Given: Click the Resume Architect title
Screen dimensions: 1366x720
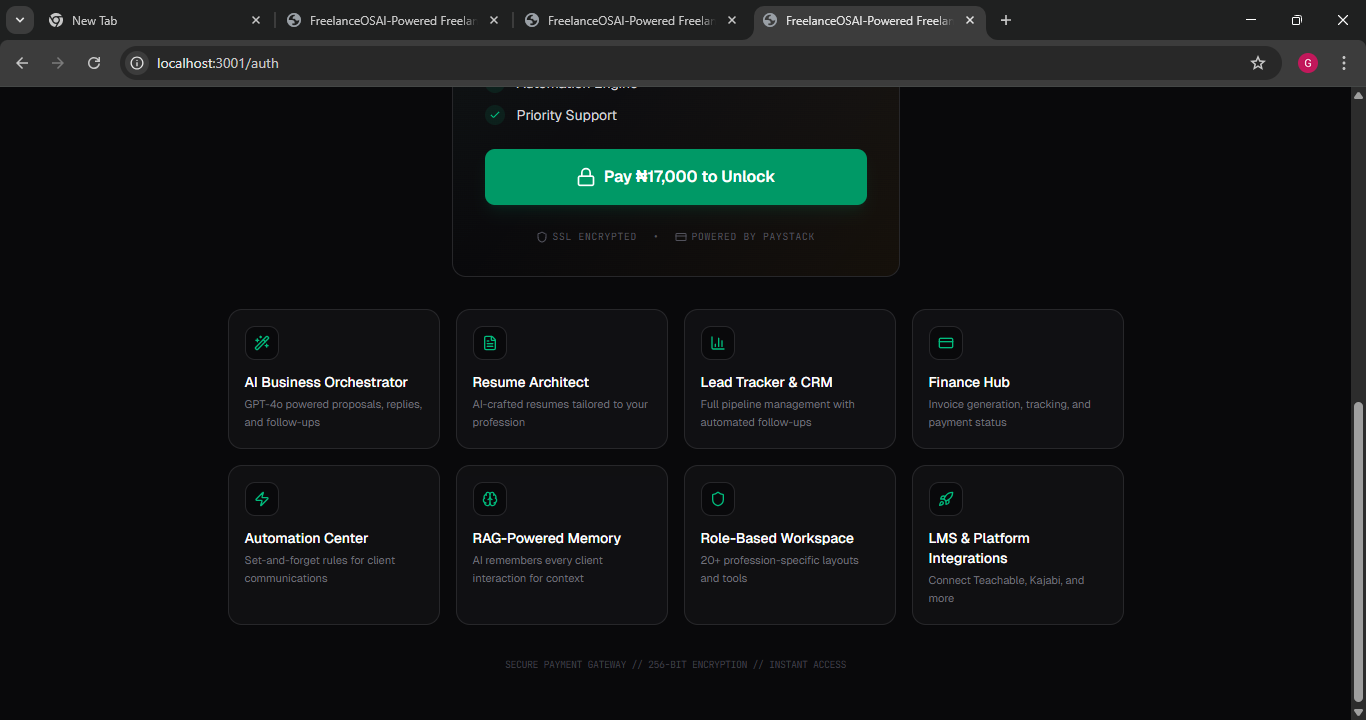Looking at the screenshot, I should point(531,382).
